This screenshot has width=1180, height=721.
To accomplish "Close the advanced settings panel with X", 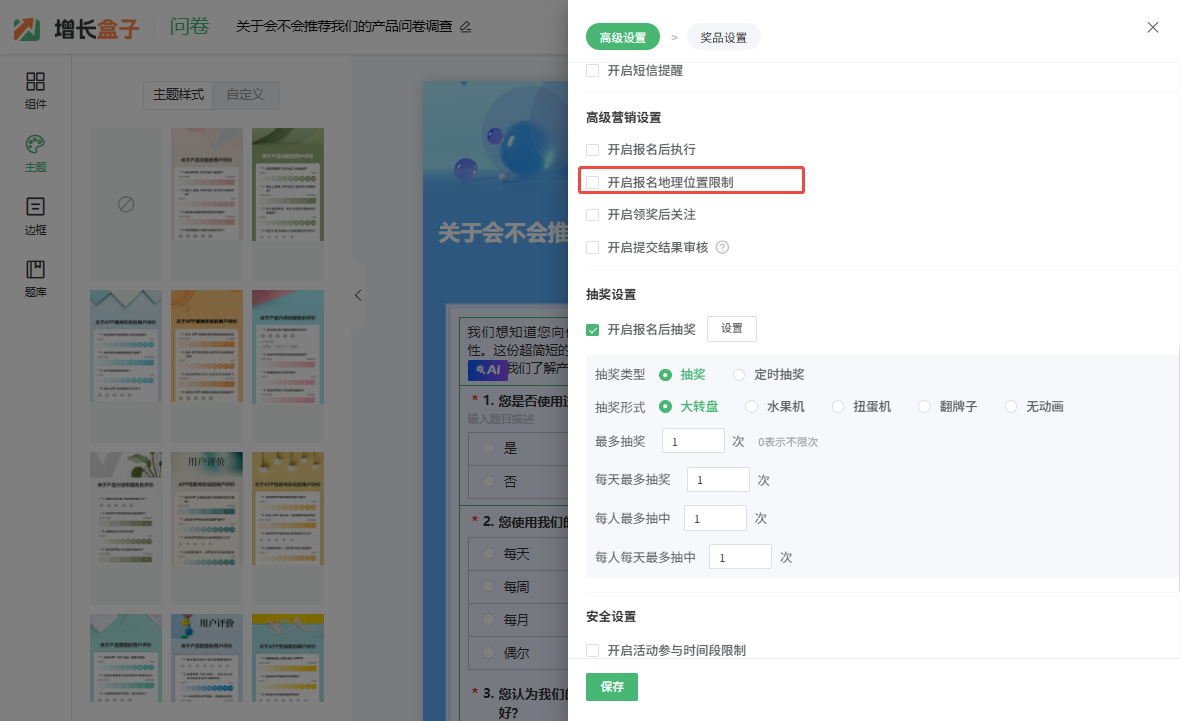I will pos(1152,28).
